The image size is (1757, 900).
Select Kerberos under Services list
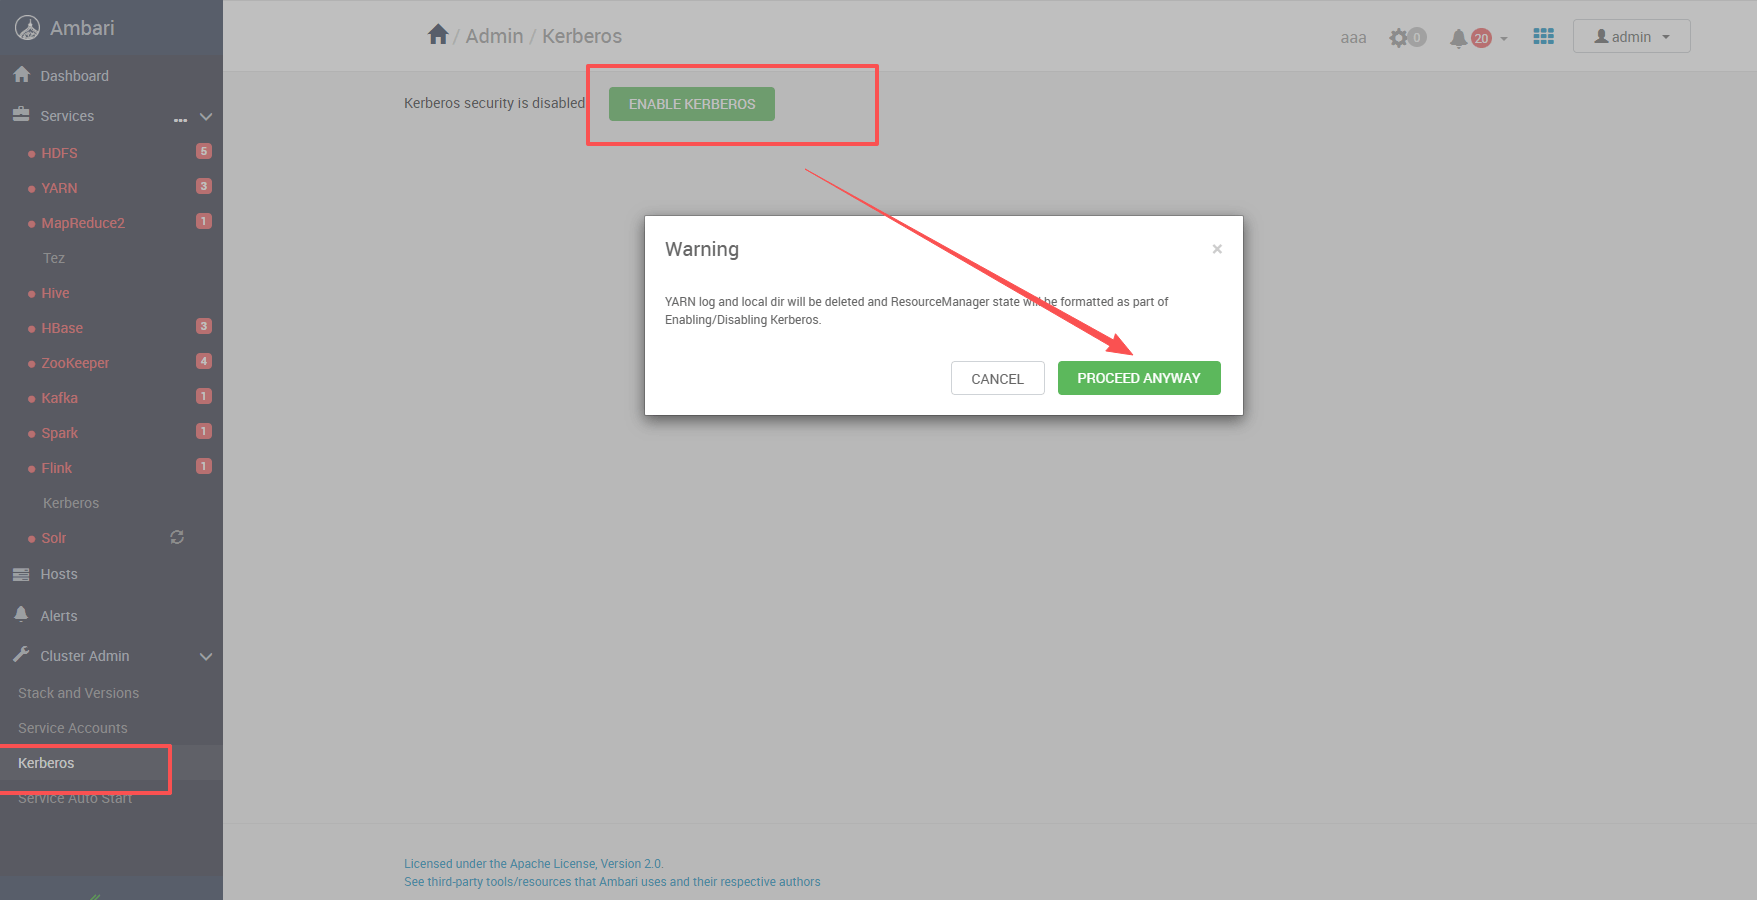(x=71, y=503)
